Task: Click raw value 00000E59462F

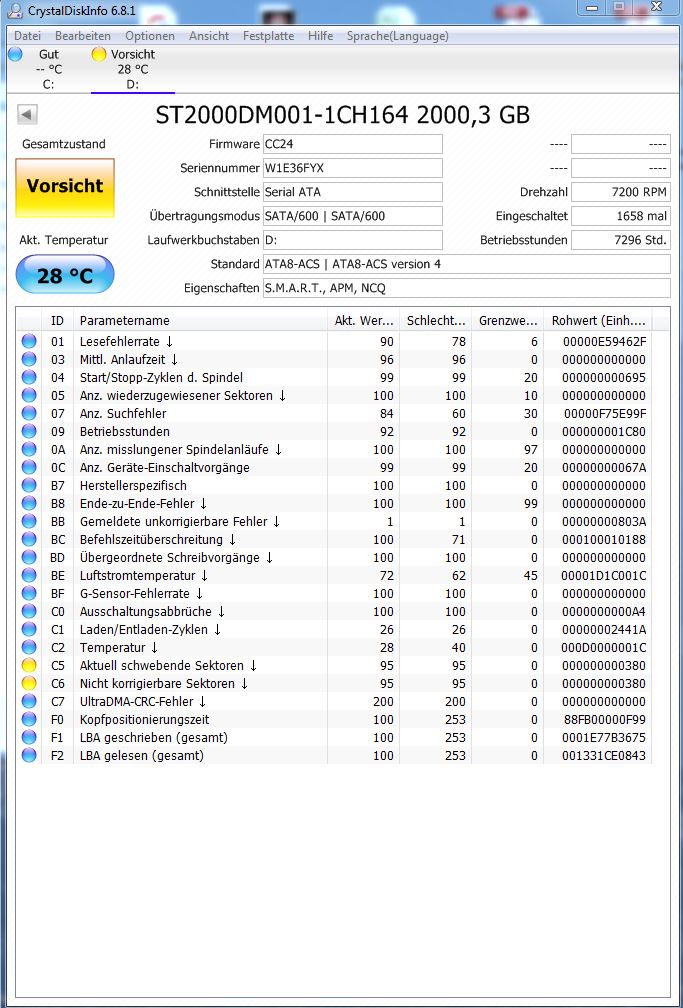Action: tap(604, 341)
